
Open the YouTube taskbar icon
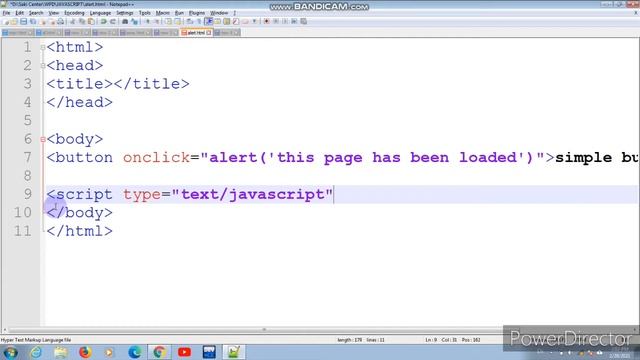pyautogui.click(x=184, y=352)
